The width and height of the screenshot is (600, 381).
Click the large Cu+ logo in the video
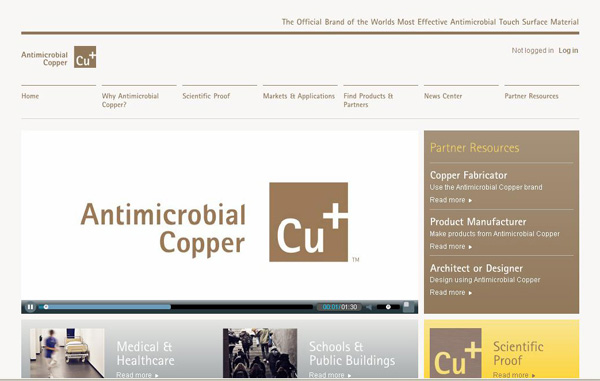pyautogui.click(x=309, y=222)
